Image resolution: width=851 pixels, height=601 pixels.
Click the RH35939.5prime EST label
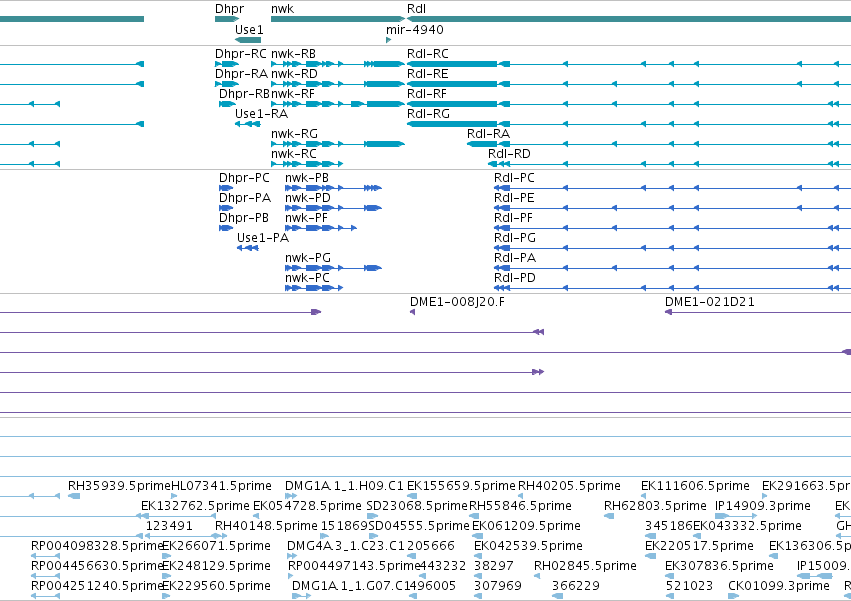click(x=119, y=486)
